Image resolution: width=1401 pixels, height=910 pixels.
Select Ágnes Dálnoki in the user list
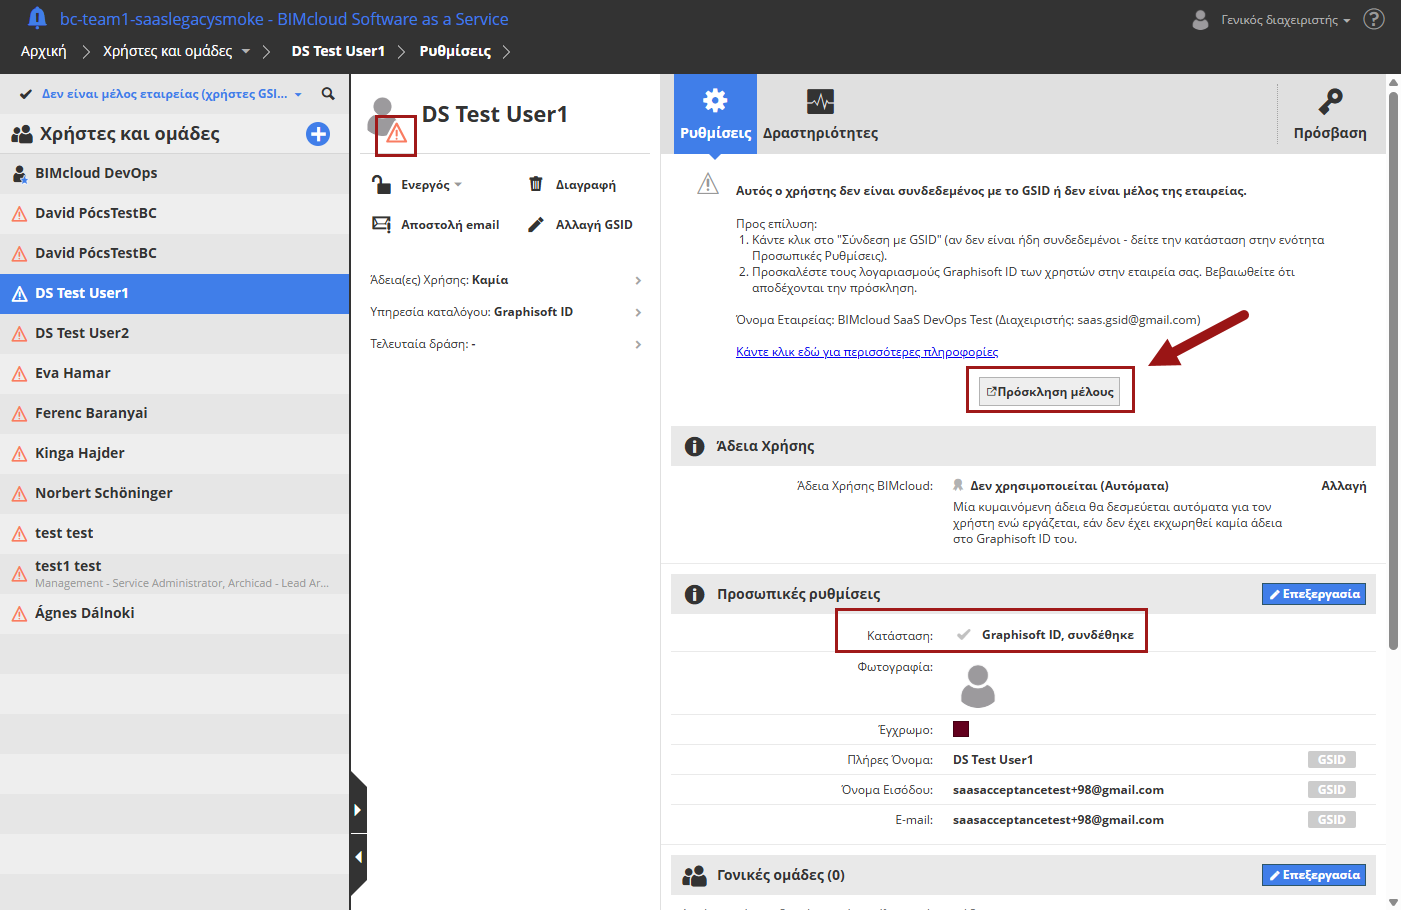tap(175, 613)
